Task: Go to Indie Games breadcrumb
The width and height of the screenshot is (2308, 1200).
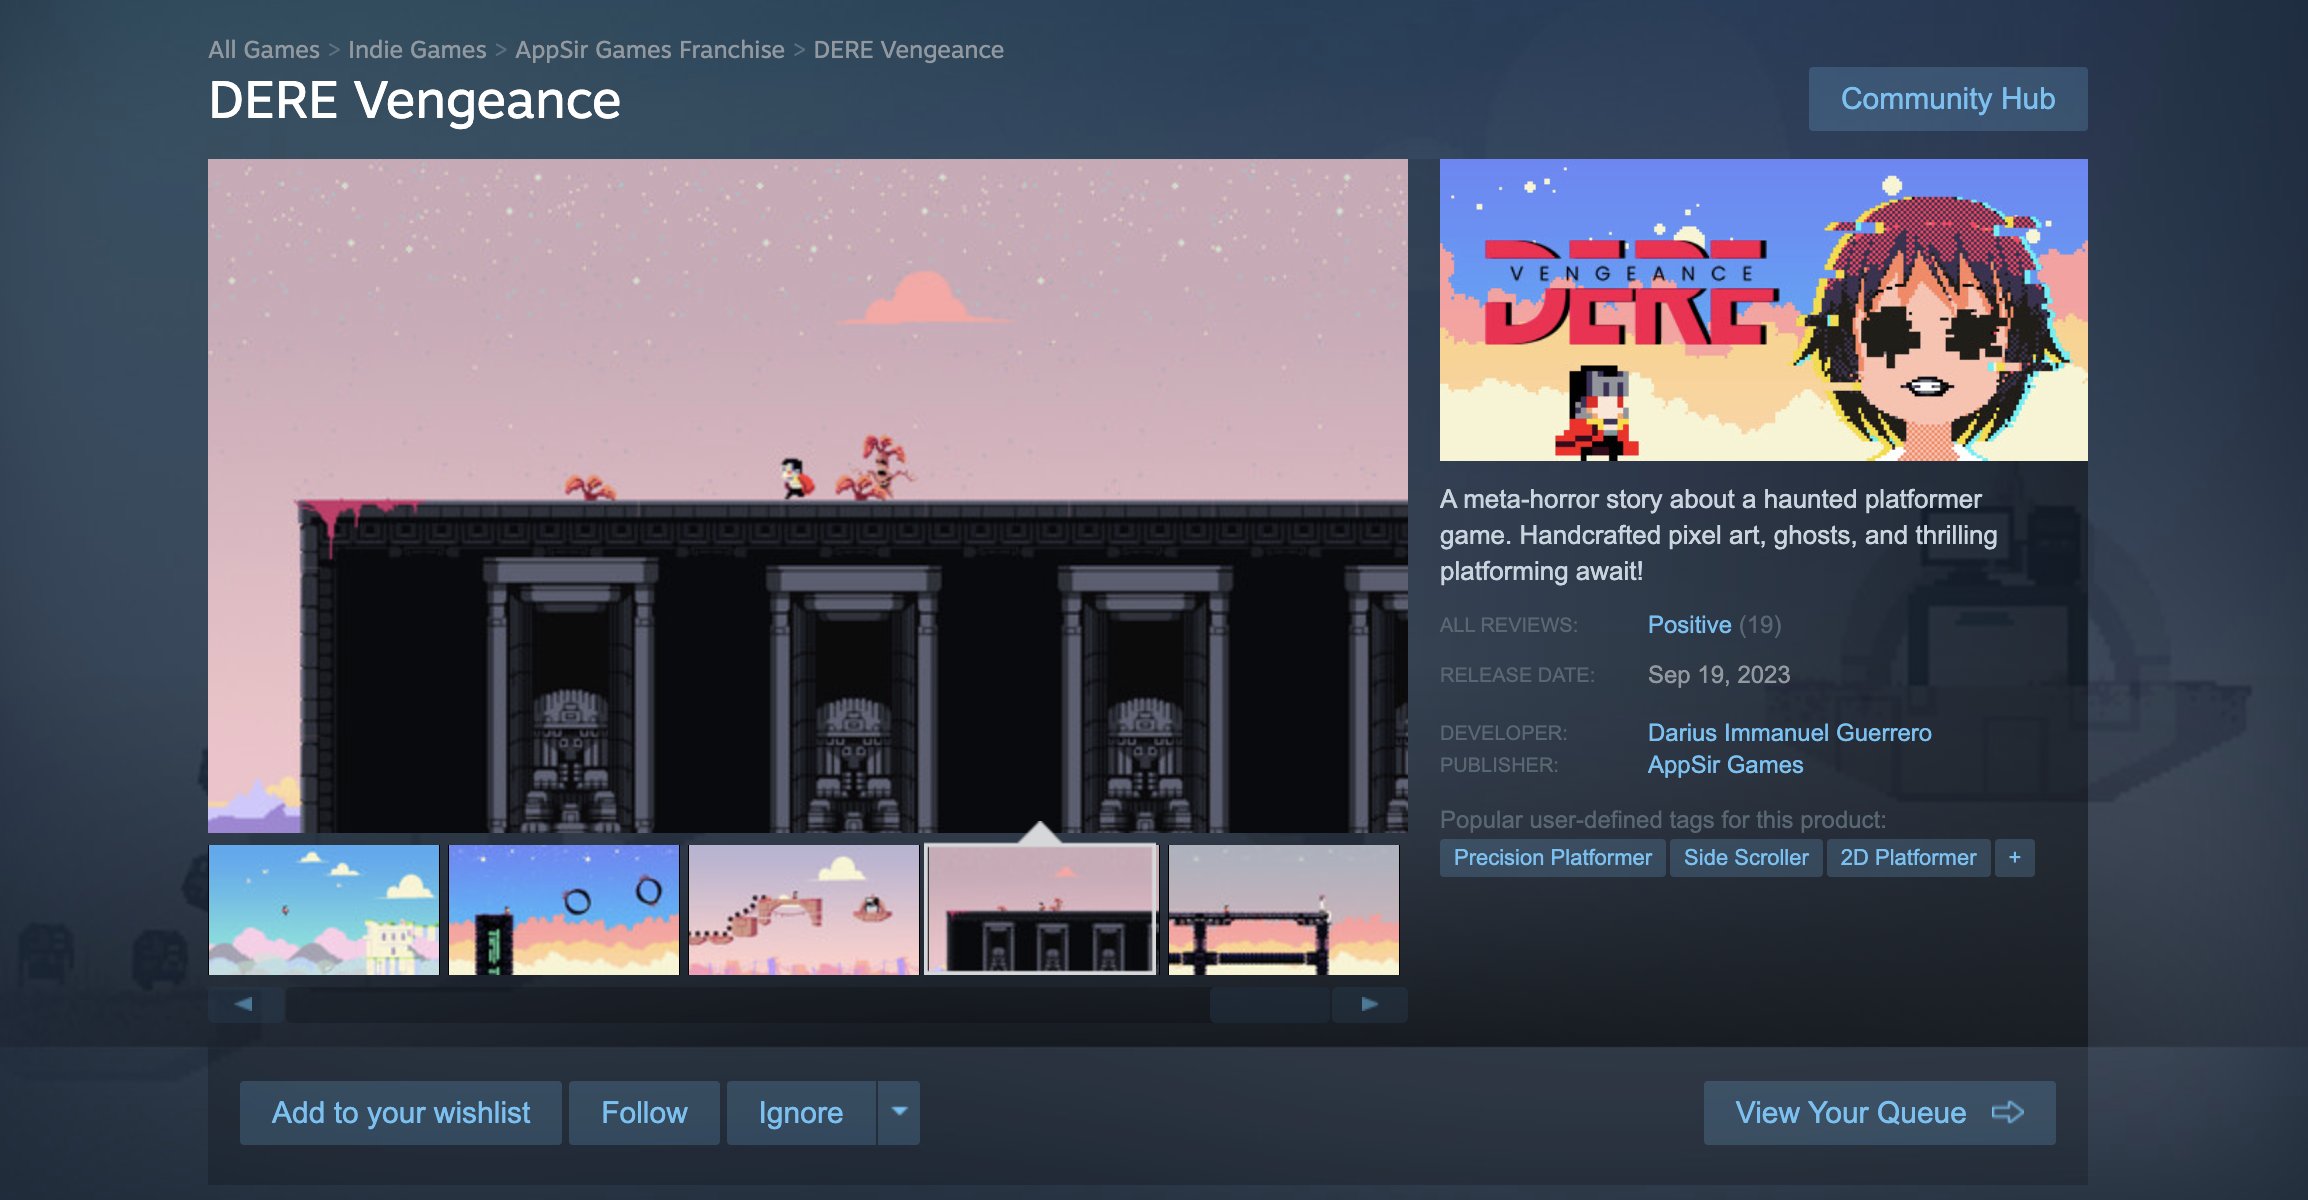Action: (x=417, y=49)
